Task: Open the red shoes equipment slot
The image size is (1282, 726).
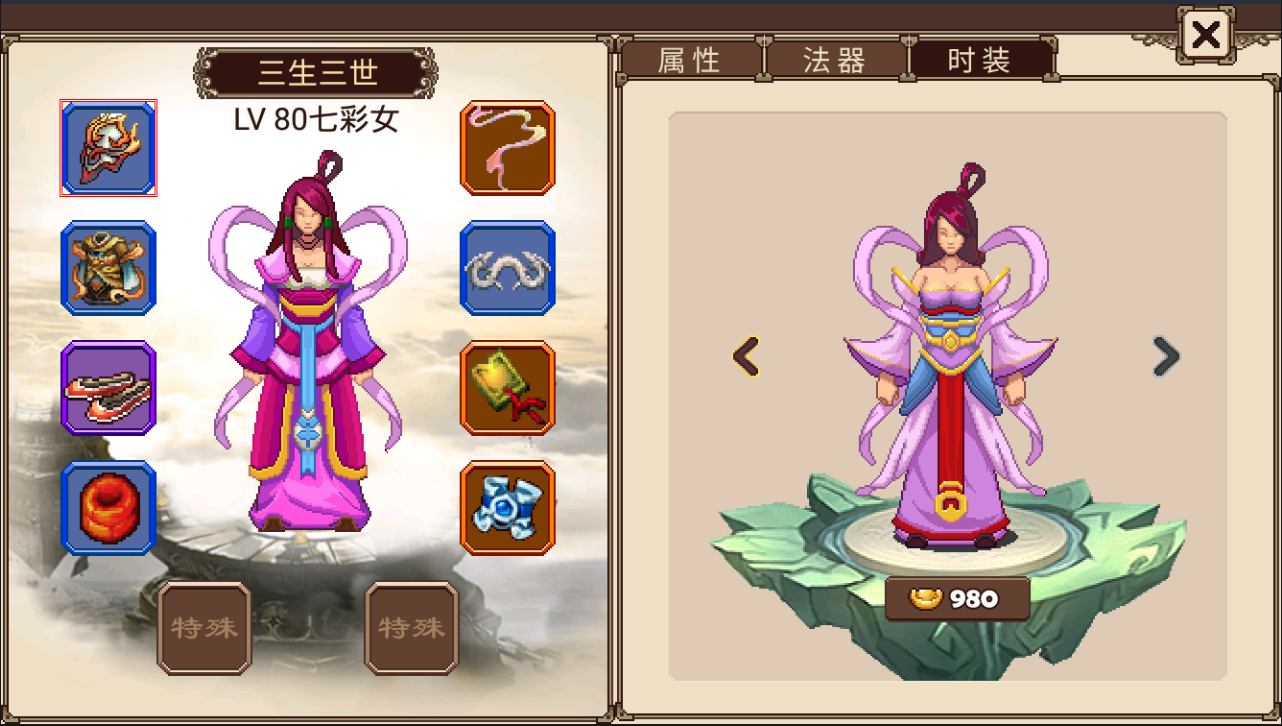Action: coord(108,388)
